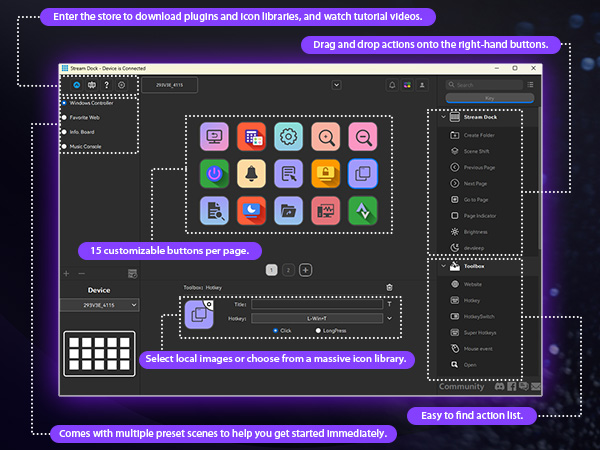Image resolution: width=600 pixels, height=450 pixels.
Task: Select the red night mode monitor key
Action: point(251,210)
